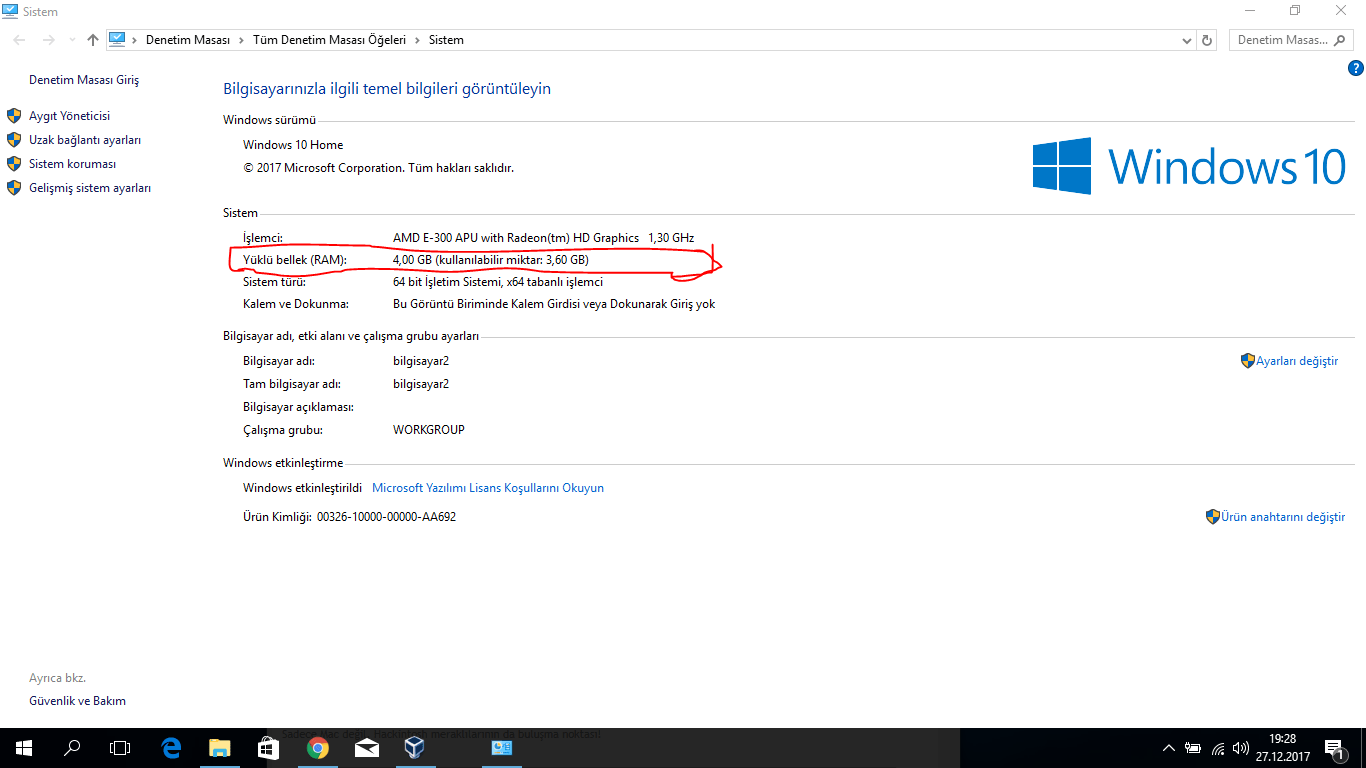Open taskbar search
This screenshot has height=768, width=1366.
tap(72, 748)
